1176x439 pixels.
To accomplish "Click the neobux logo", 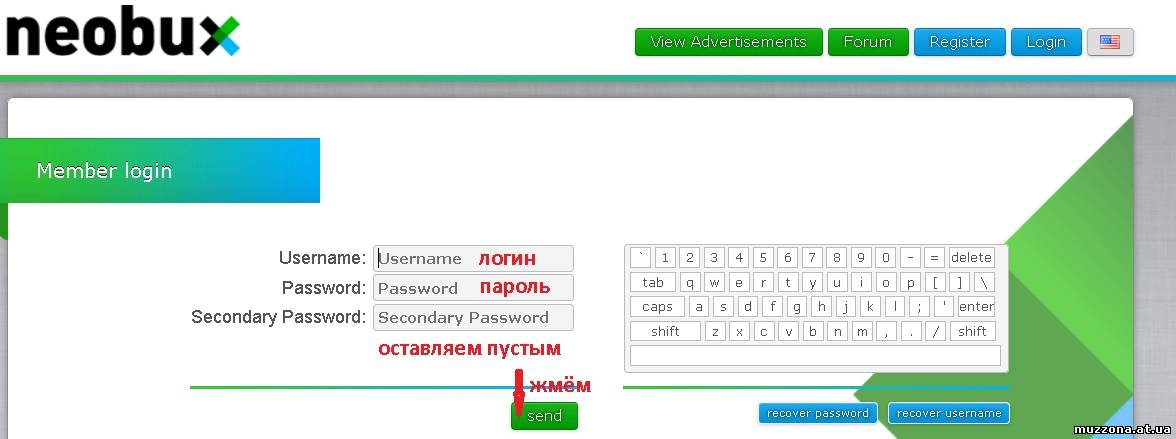I will click(122, 32).
